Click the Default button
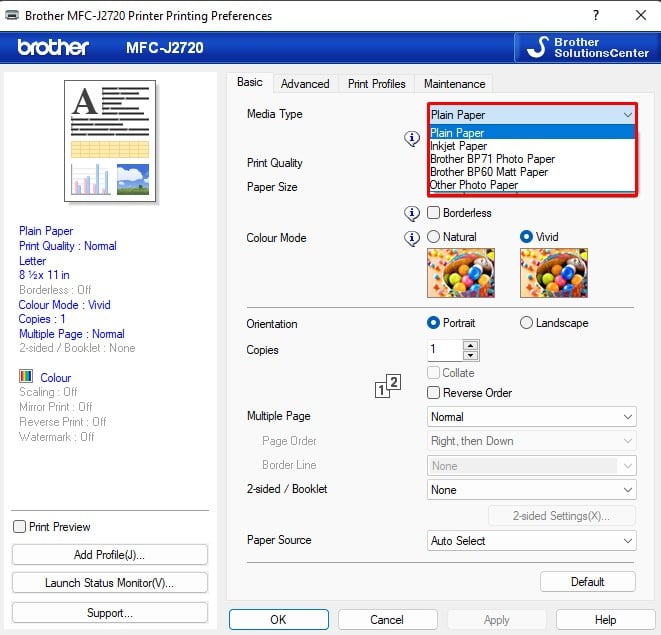661x635 pixels. (x=588, y=582)
